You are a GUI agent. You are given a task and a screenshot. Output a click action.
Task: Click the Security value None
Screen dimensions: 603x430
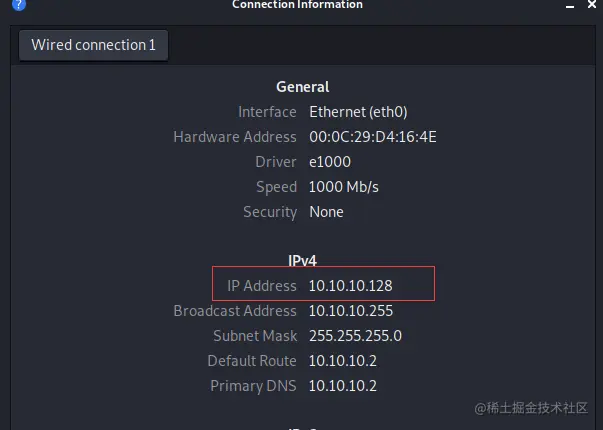[x=326, y=212]
